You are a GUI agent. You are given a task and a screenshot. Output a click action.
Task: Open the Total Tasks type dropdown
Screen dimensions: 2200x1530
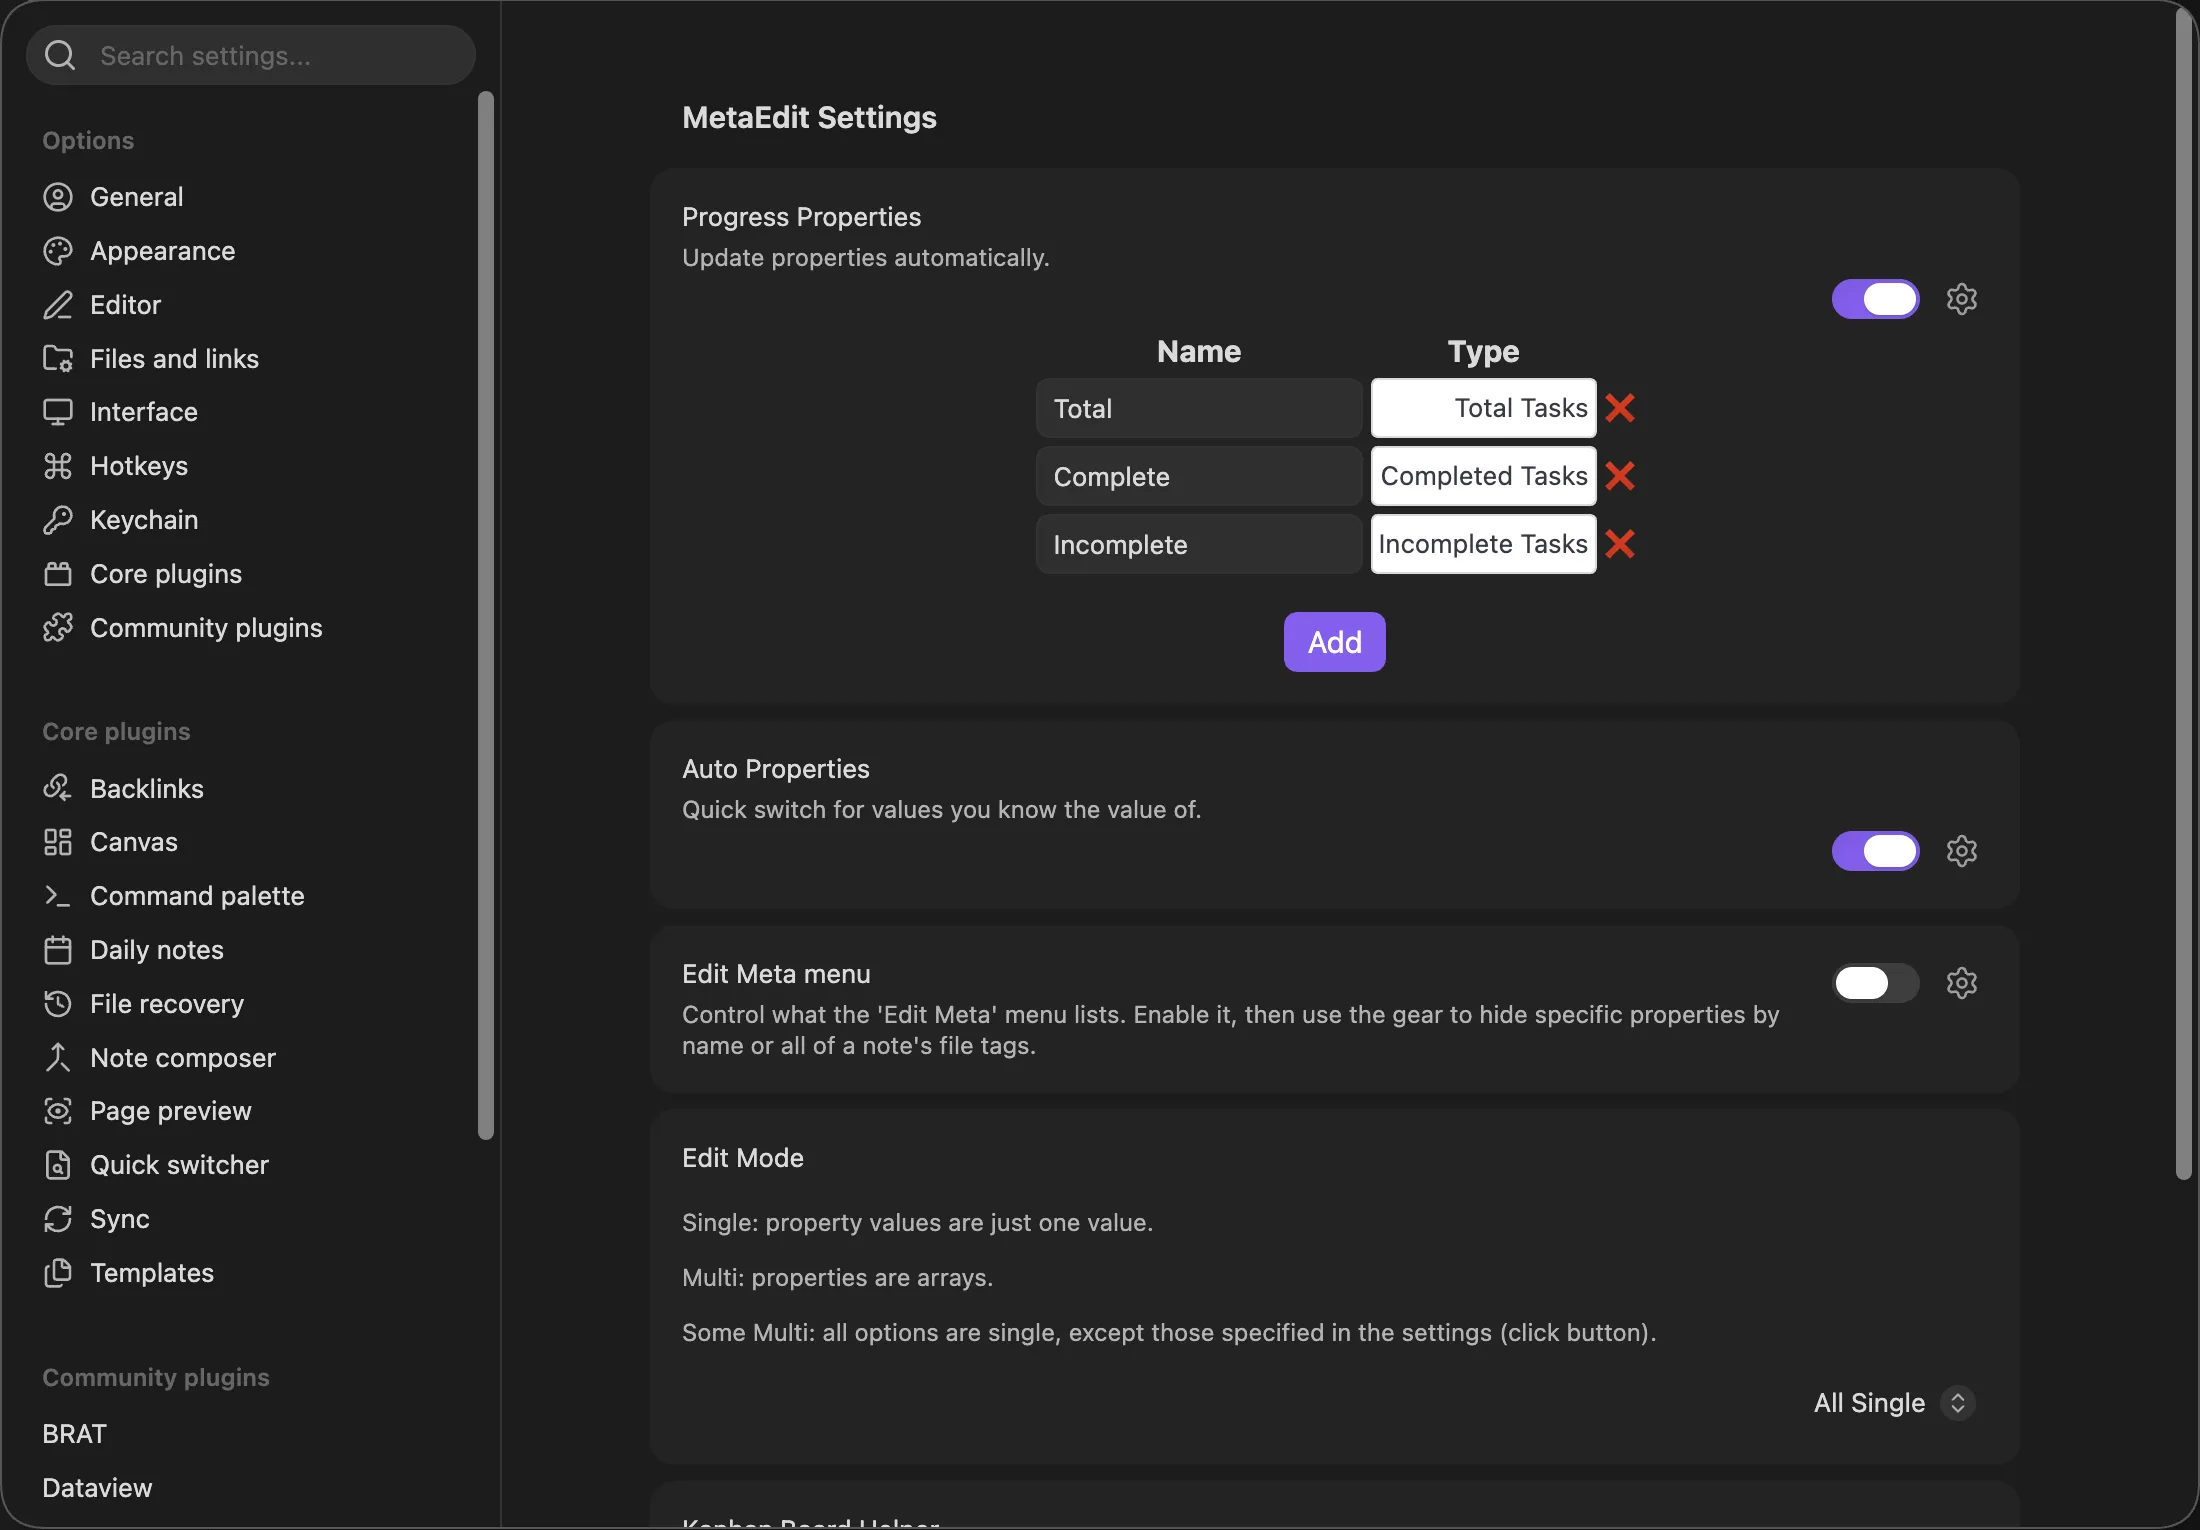click(1483, 408)
